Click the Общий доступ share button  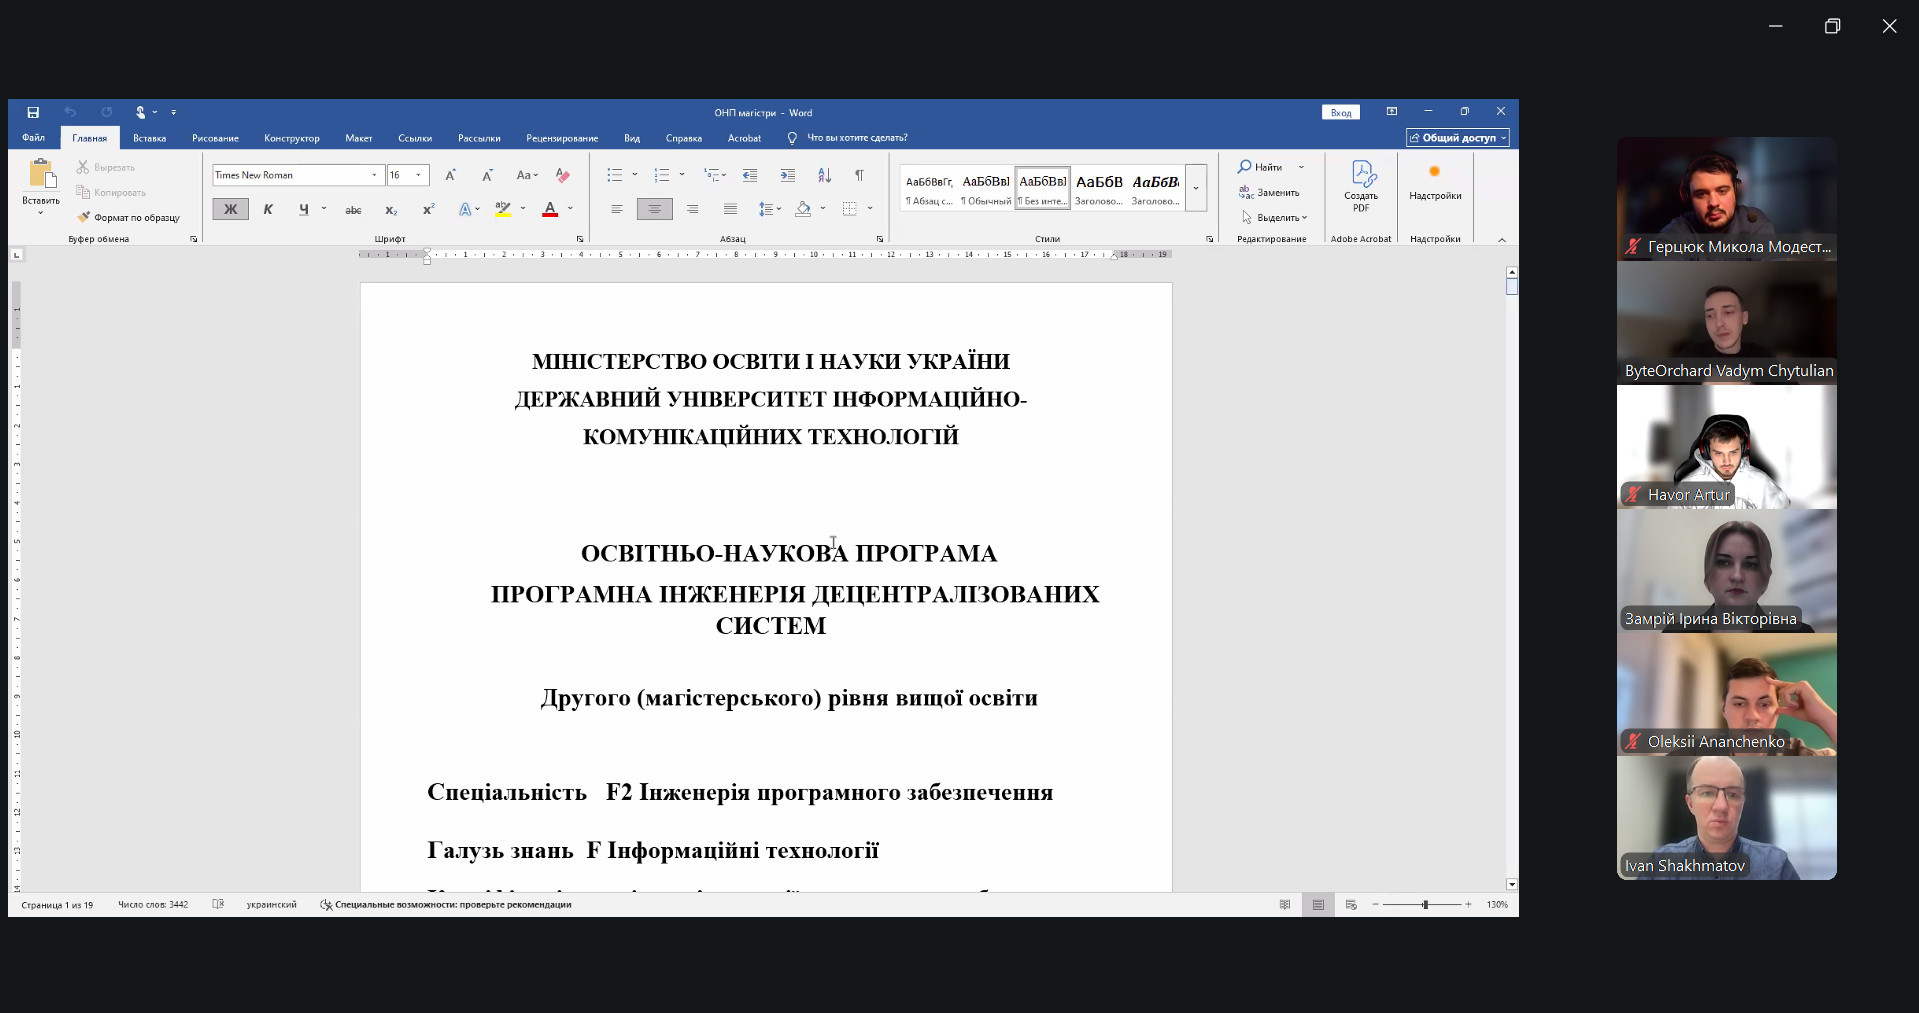[1457, 138]
